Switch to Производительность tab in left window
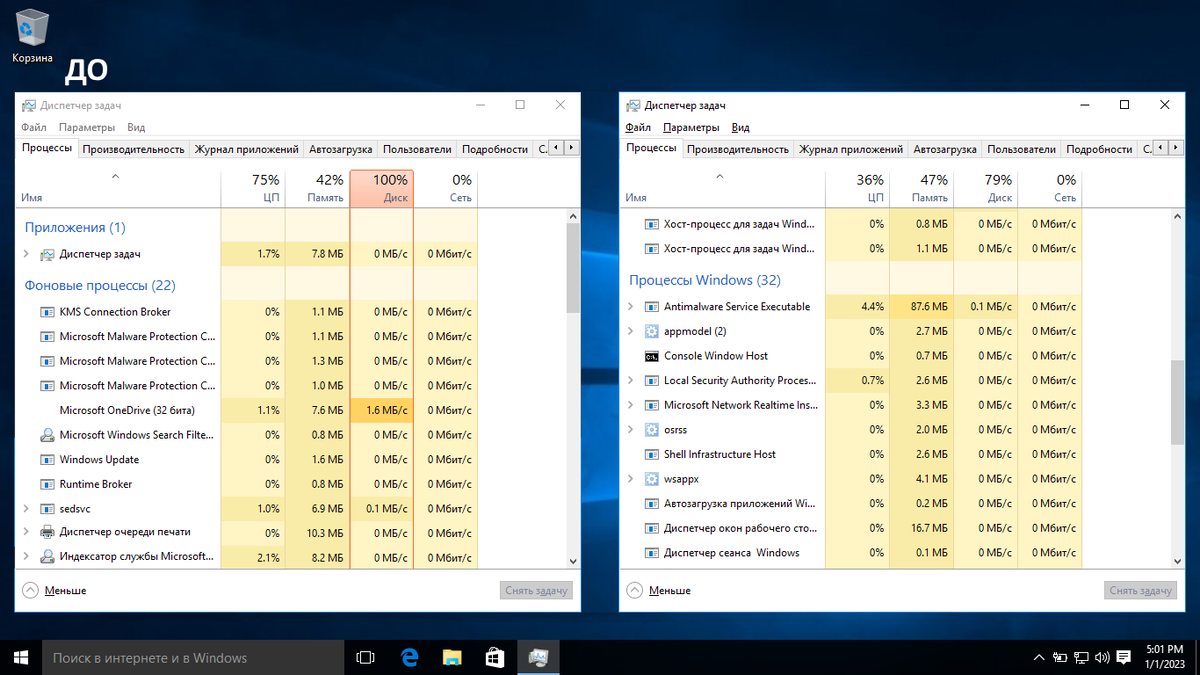The image size is (1200, 675). (x=134, y=149)
